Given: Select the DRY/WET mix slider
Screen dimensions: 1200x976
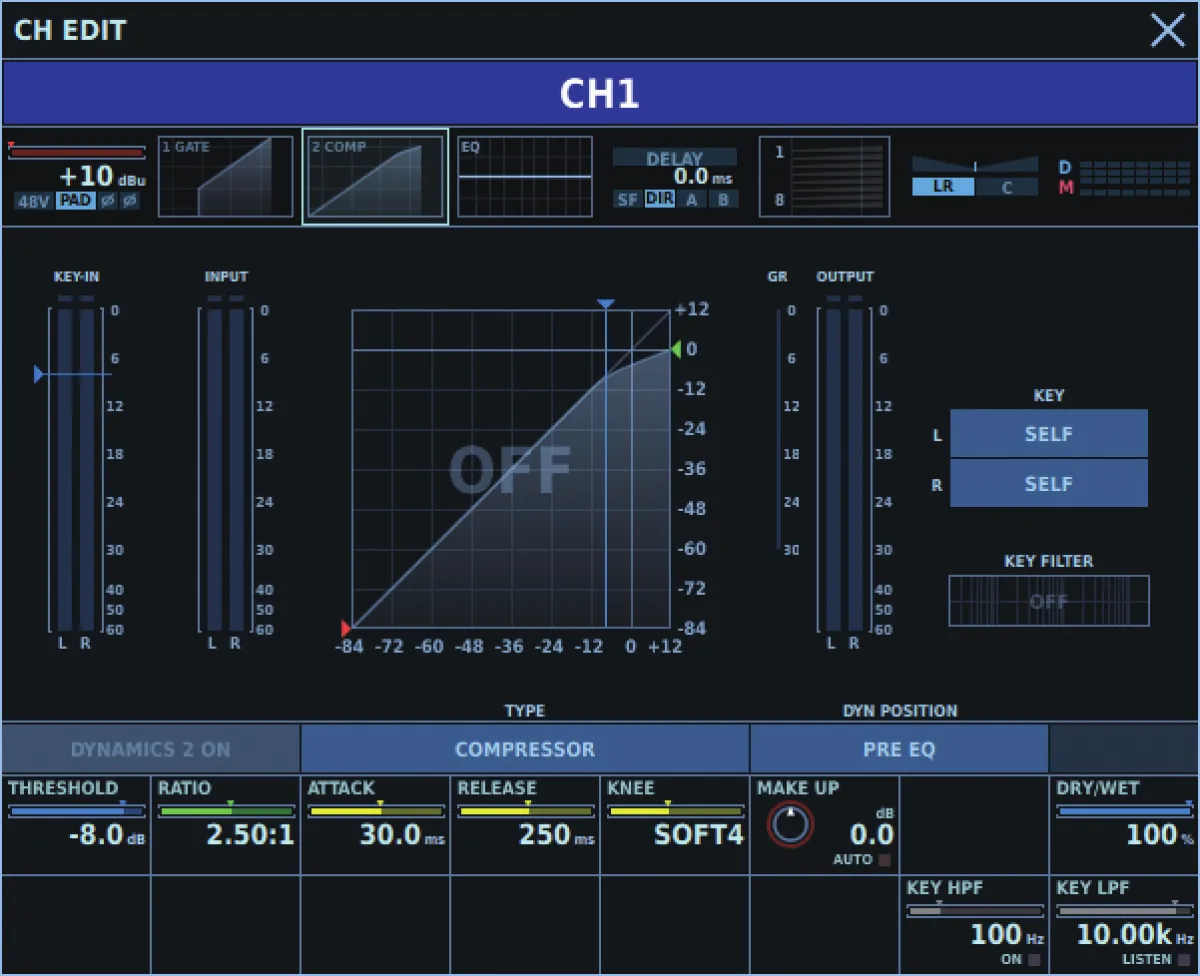Looking at the screenshot, I should pyautogui.click(x=1125, y=811).
